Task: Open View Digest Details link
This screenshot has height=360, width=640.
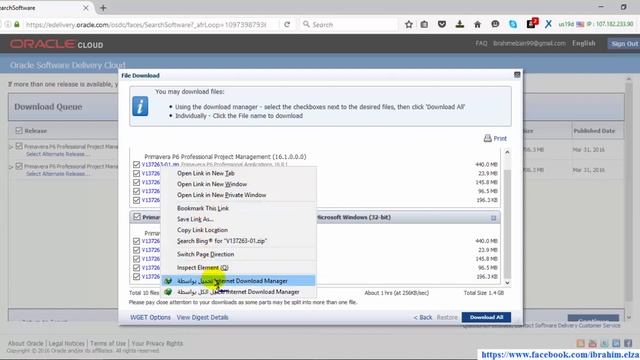Action: 202,317
